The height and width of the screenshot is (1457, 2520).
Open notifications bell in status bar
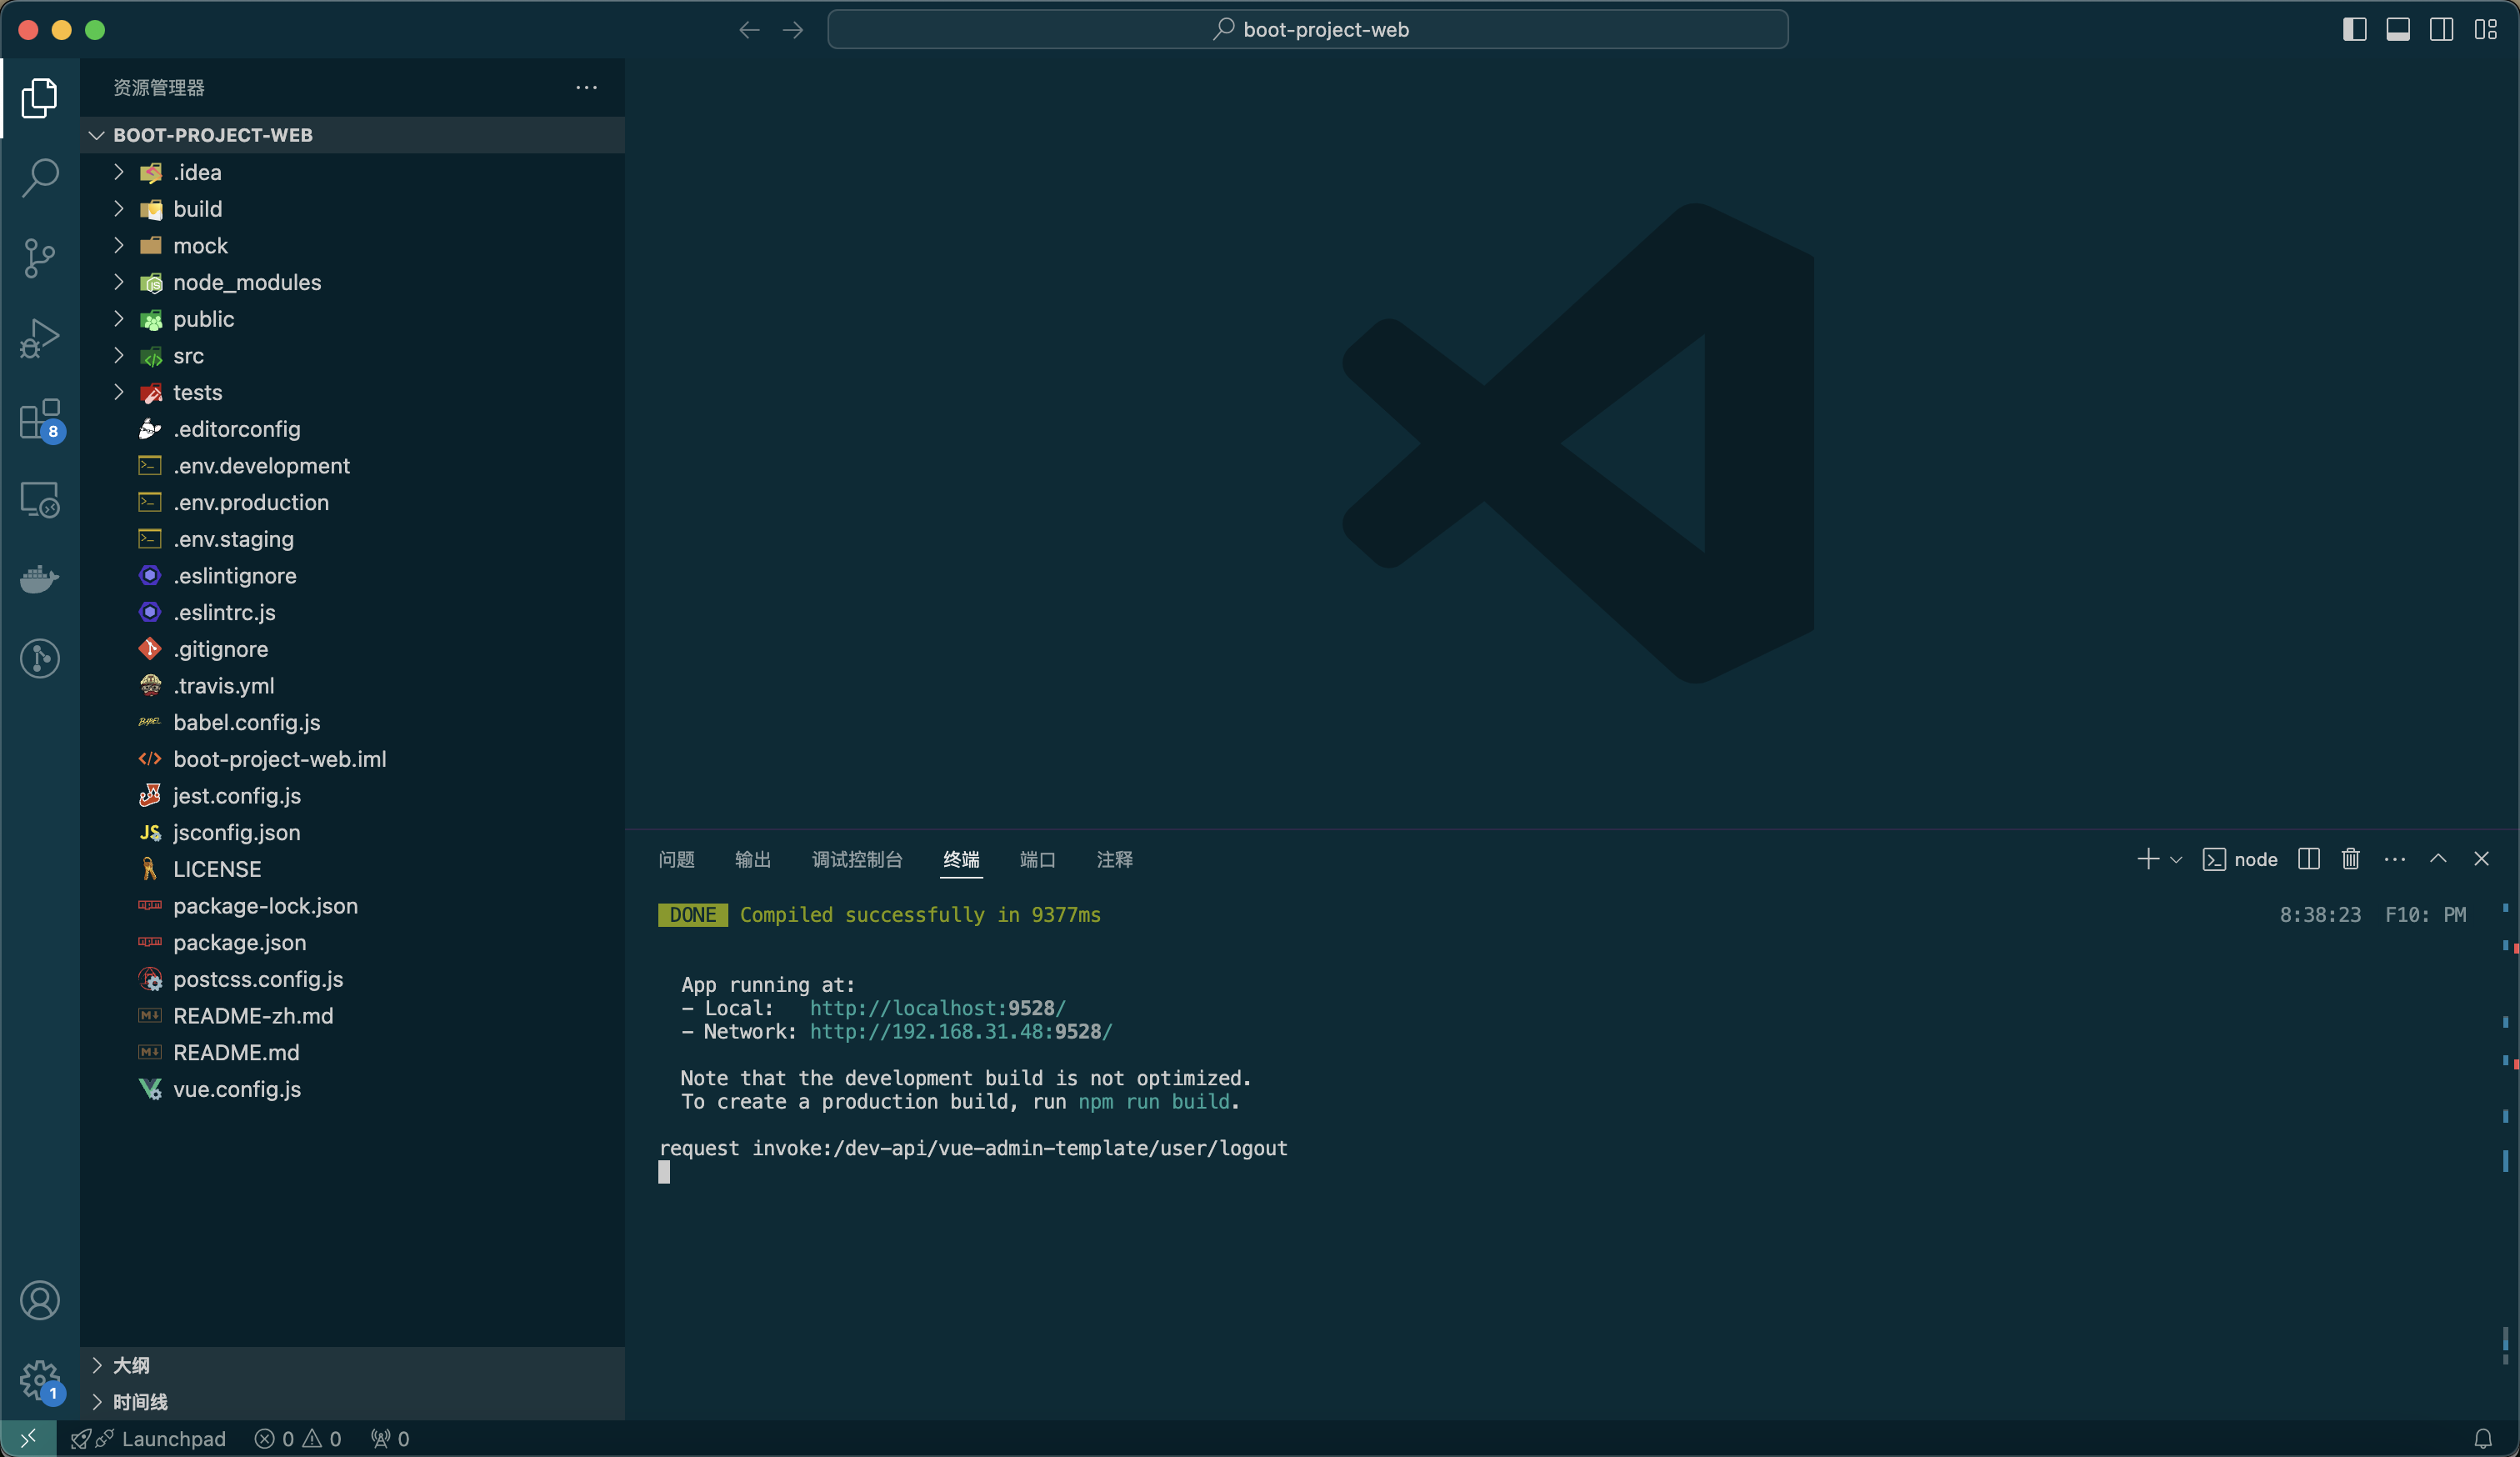[2482, 1438]
